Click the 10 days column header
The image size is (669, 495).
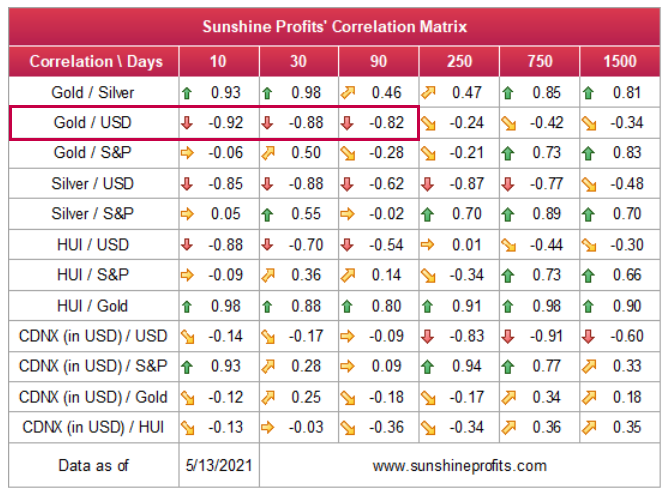tap(219, 61)
